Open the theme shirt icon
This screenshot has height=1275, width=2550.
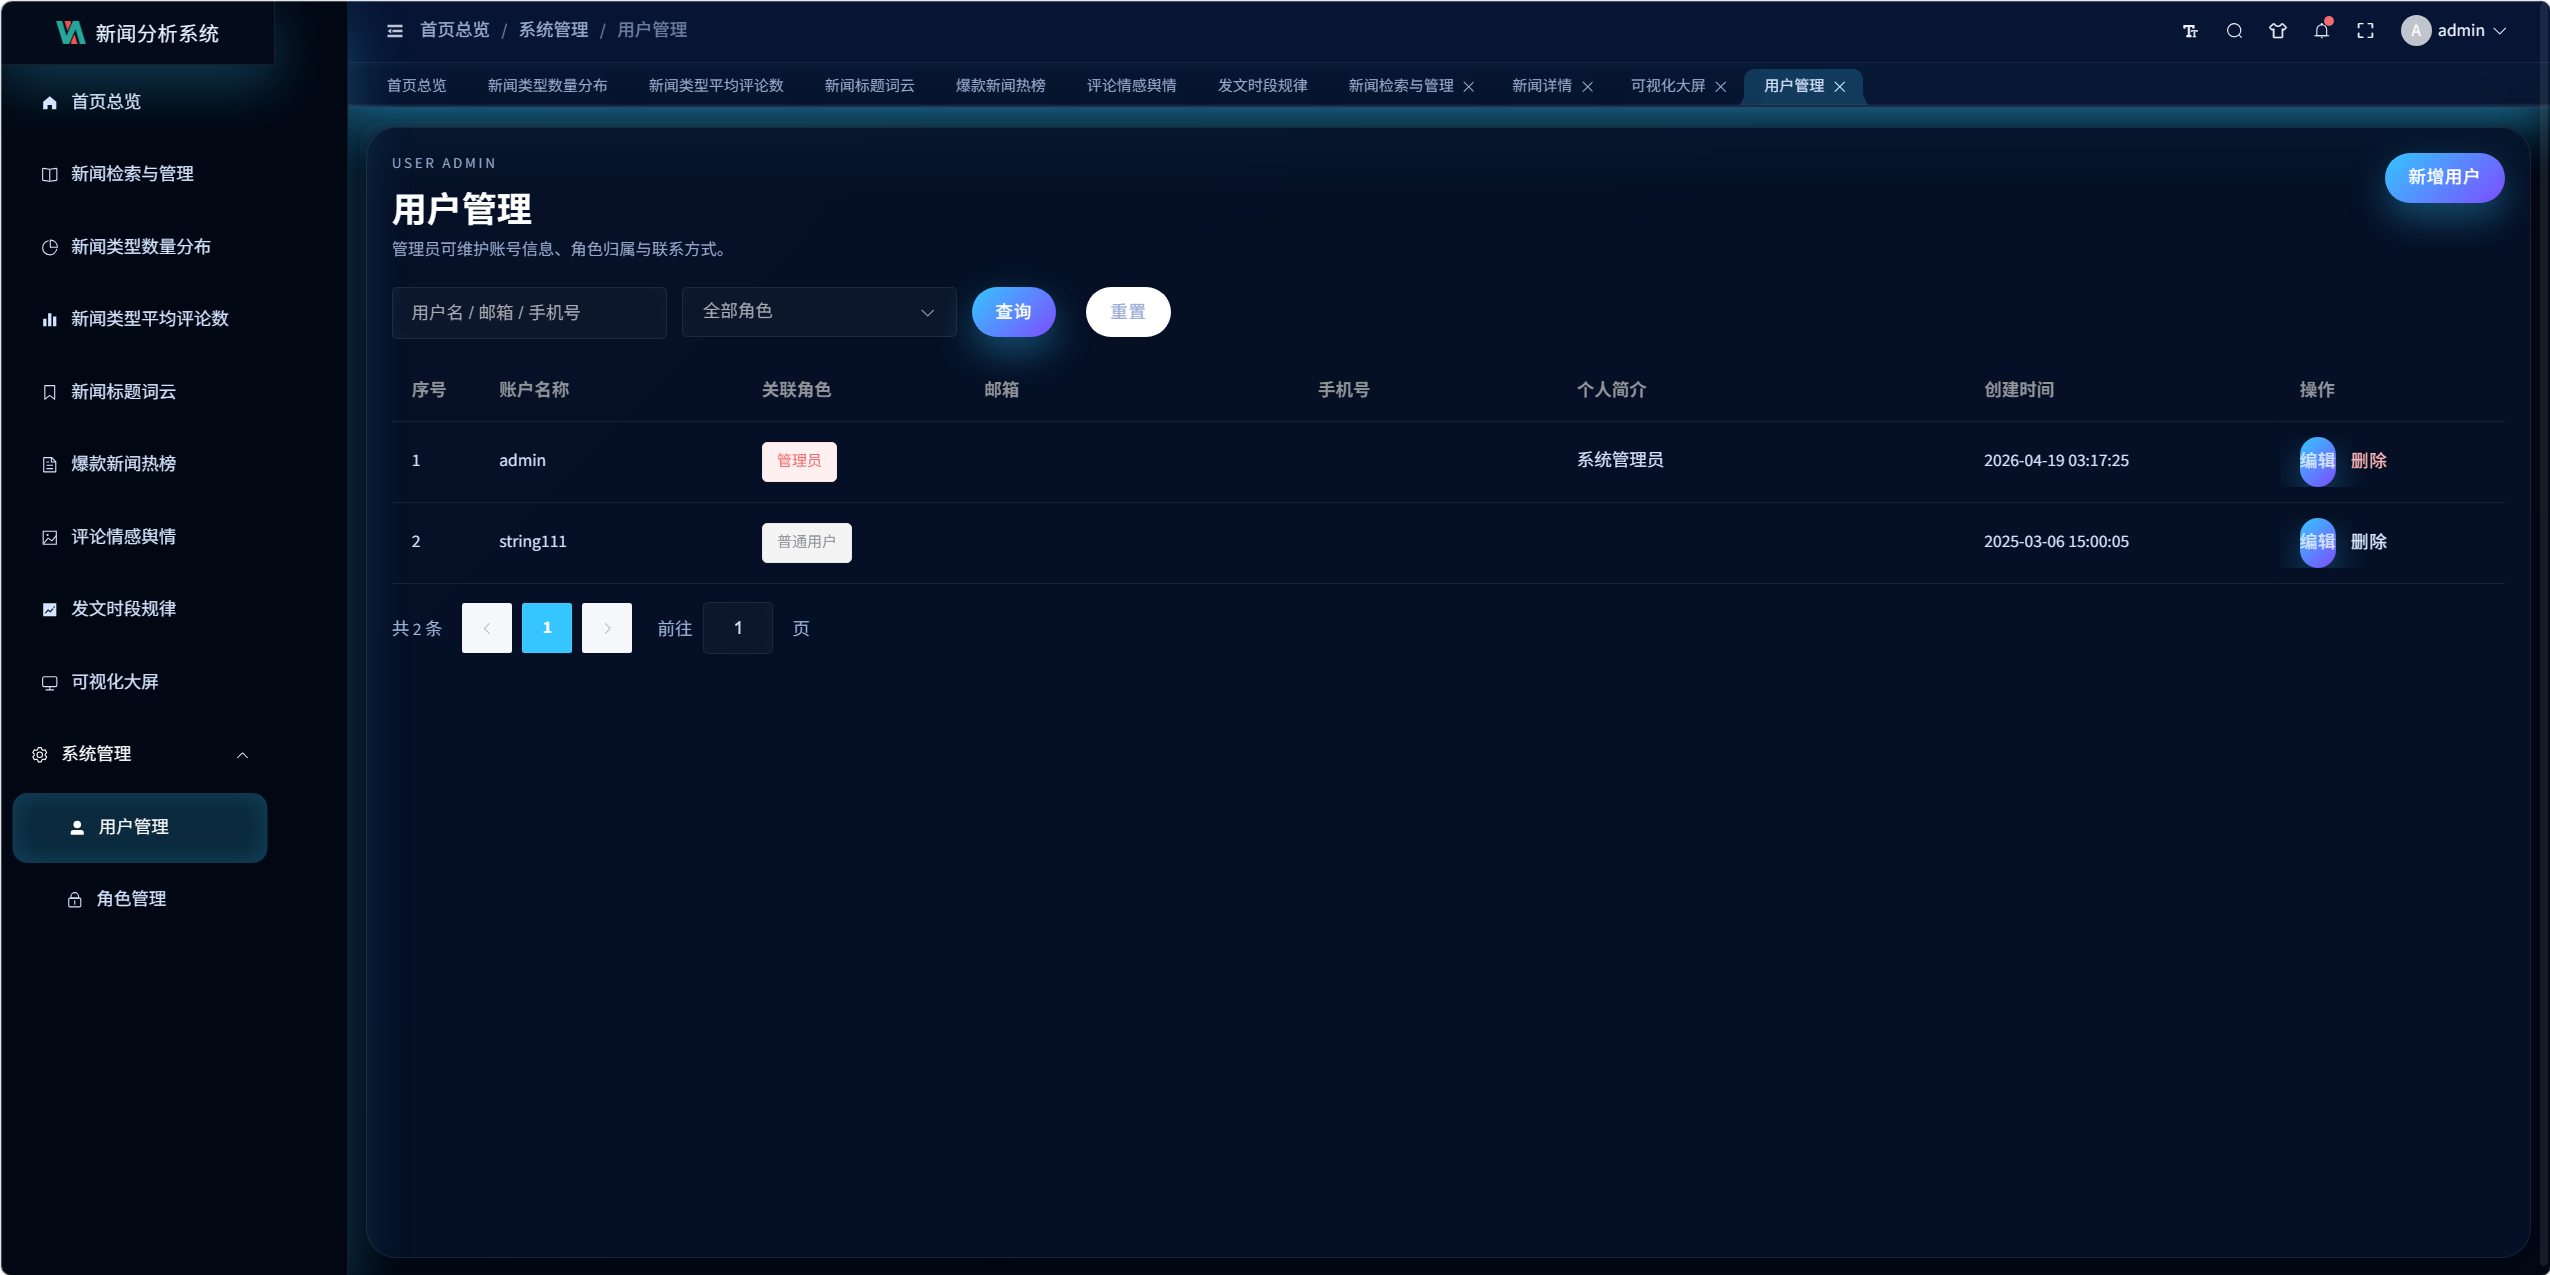coord(2278,31)
